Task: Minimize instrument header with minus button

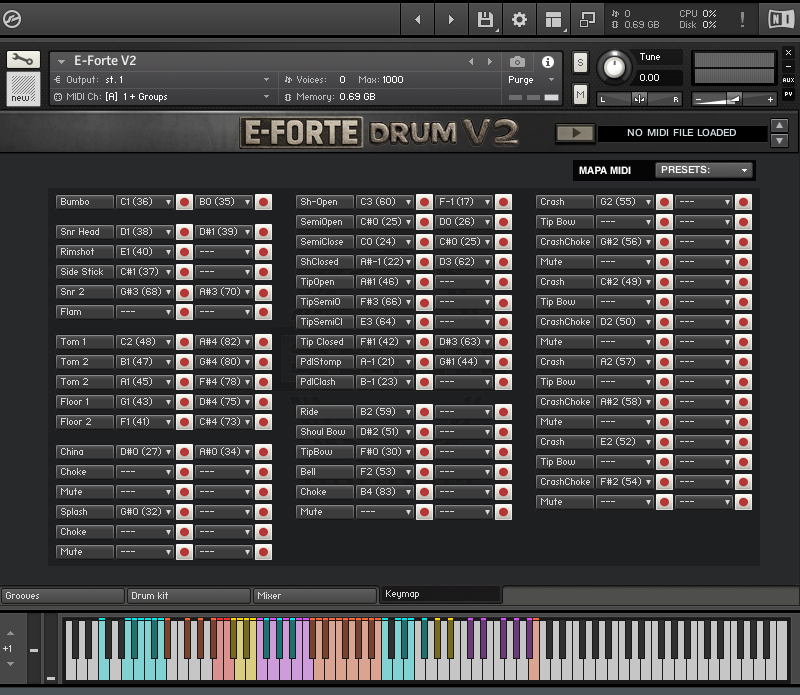Action: [x=788, y=66]
